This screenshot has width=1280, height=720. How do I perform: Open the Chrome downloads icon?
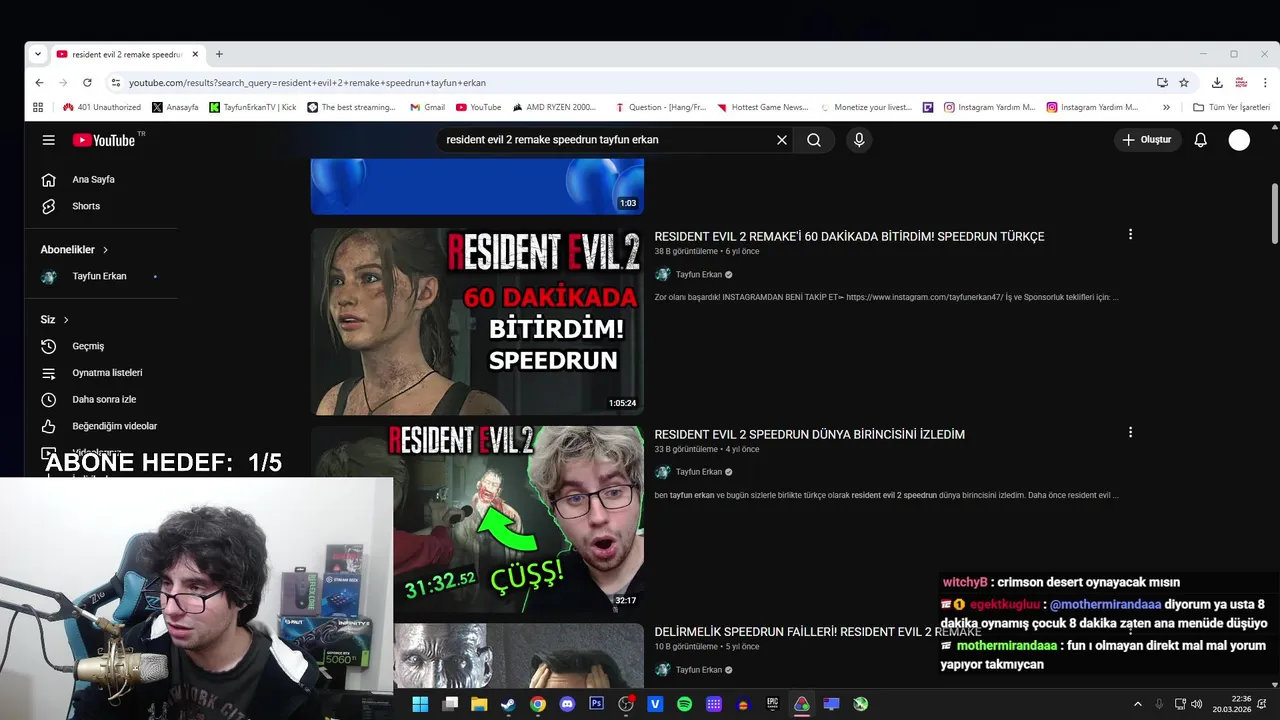(1217, 83)
